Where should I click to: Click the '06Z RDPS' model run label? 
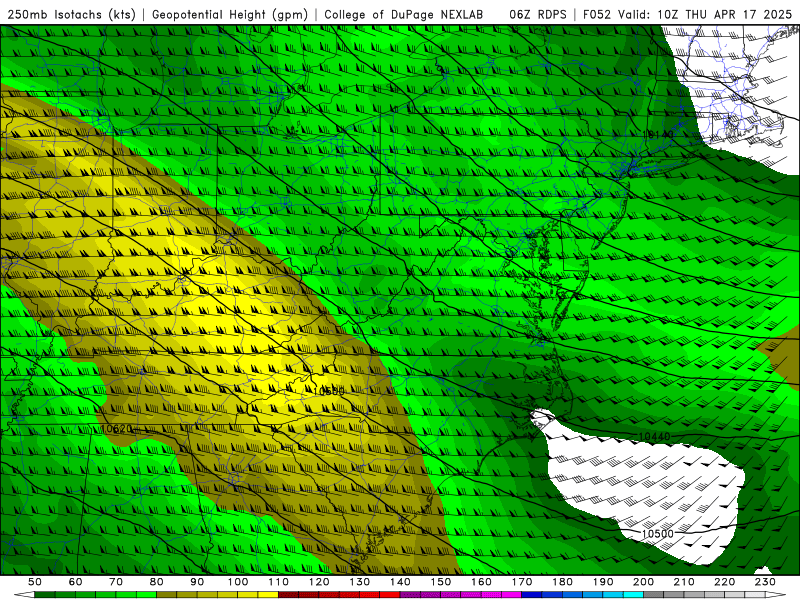538,14
